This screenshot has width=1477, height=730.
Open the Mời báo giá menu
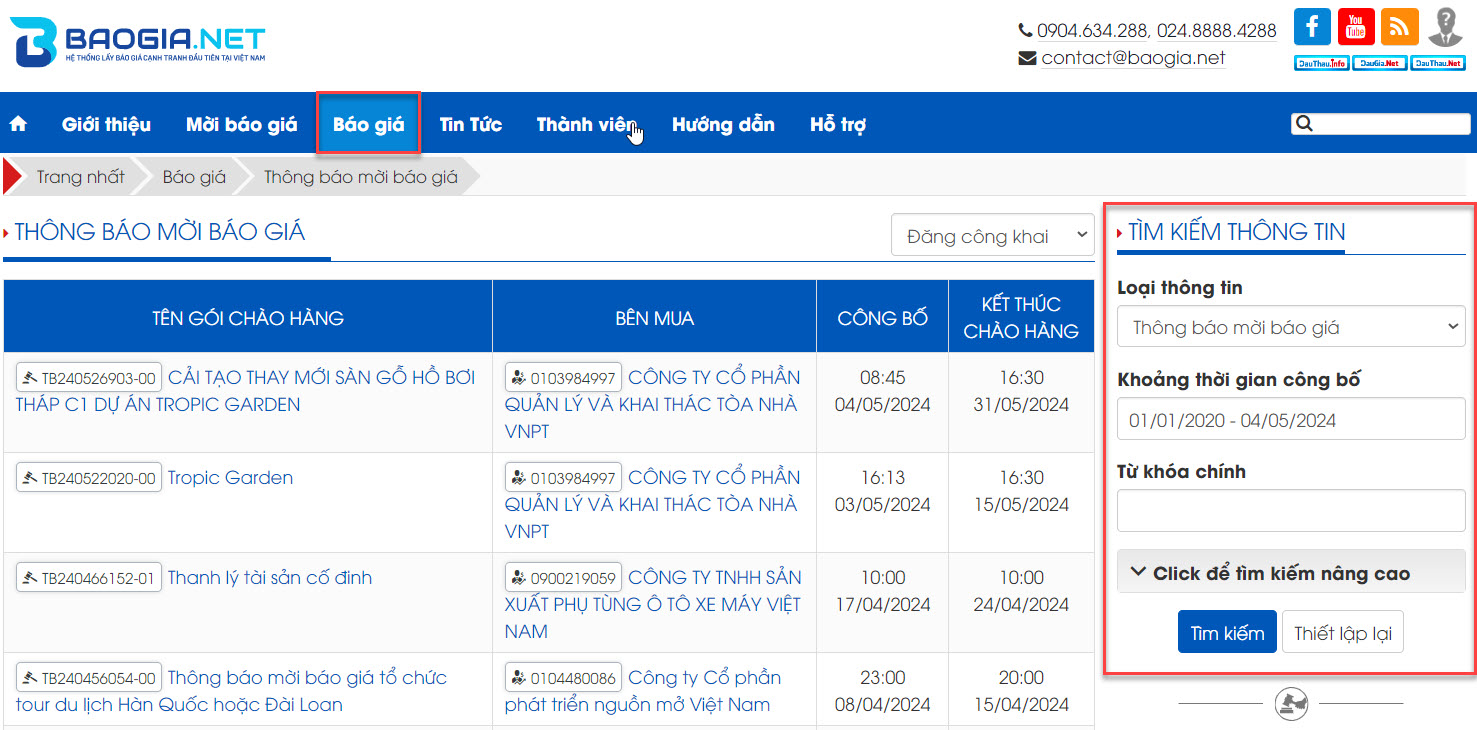(241, 124)
